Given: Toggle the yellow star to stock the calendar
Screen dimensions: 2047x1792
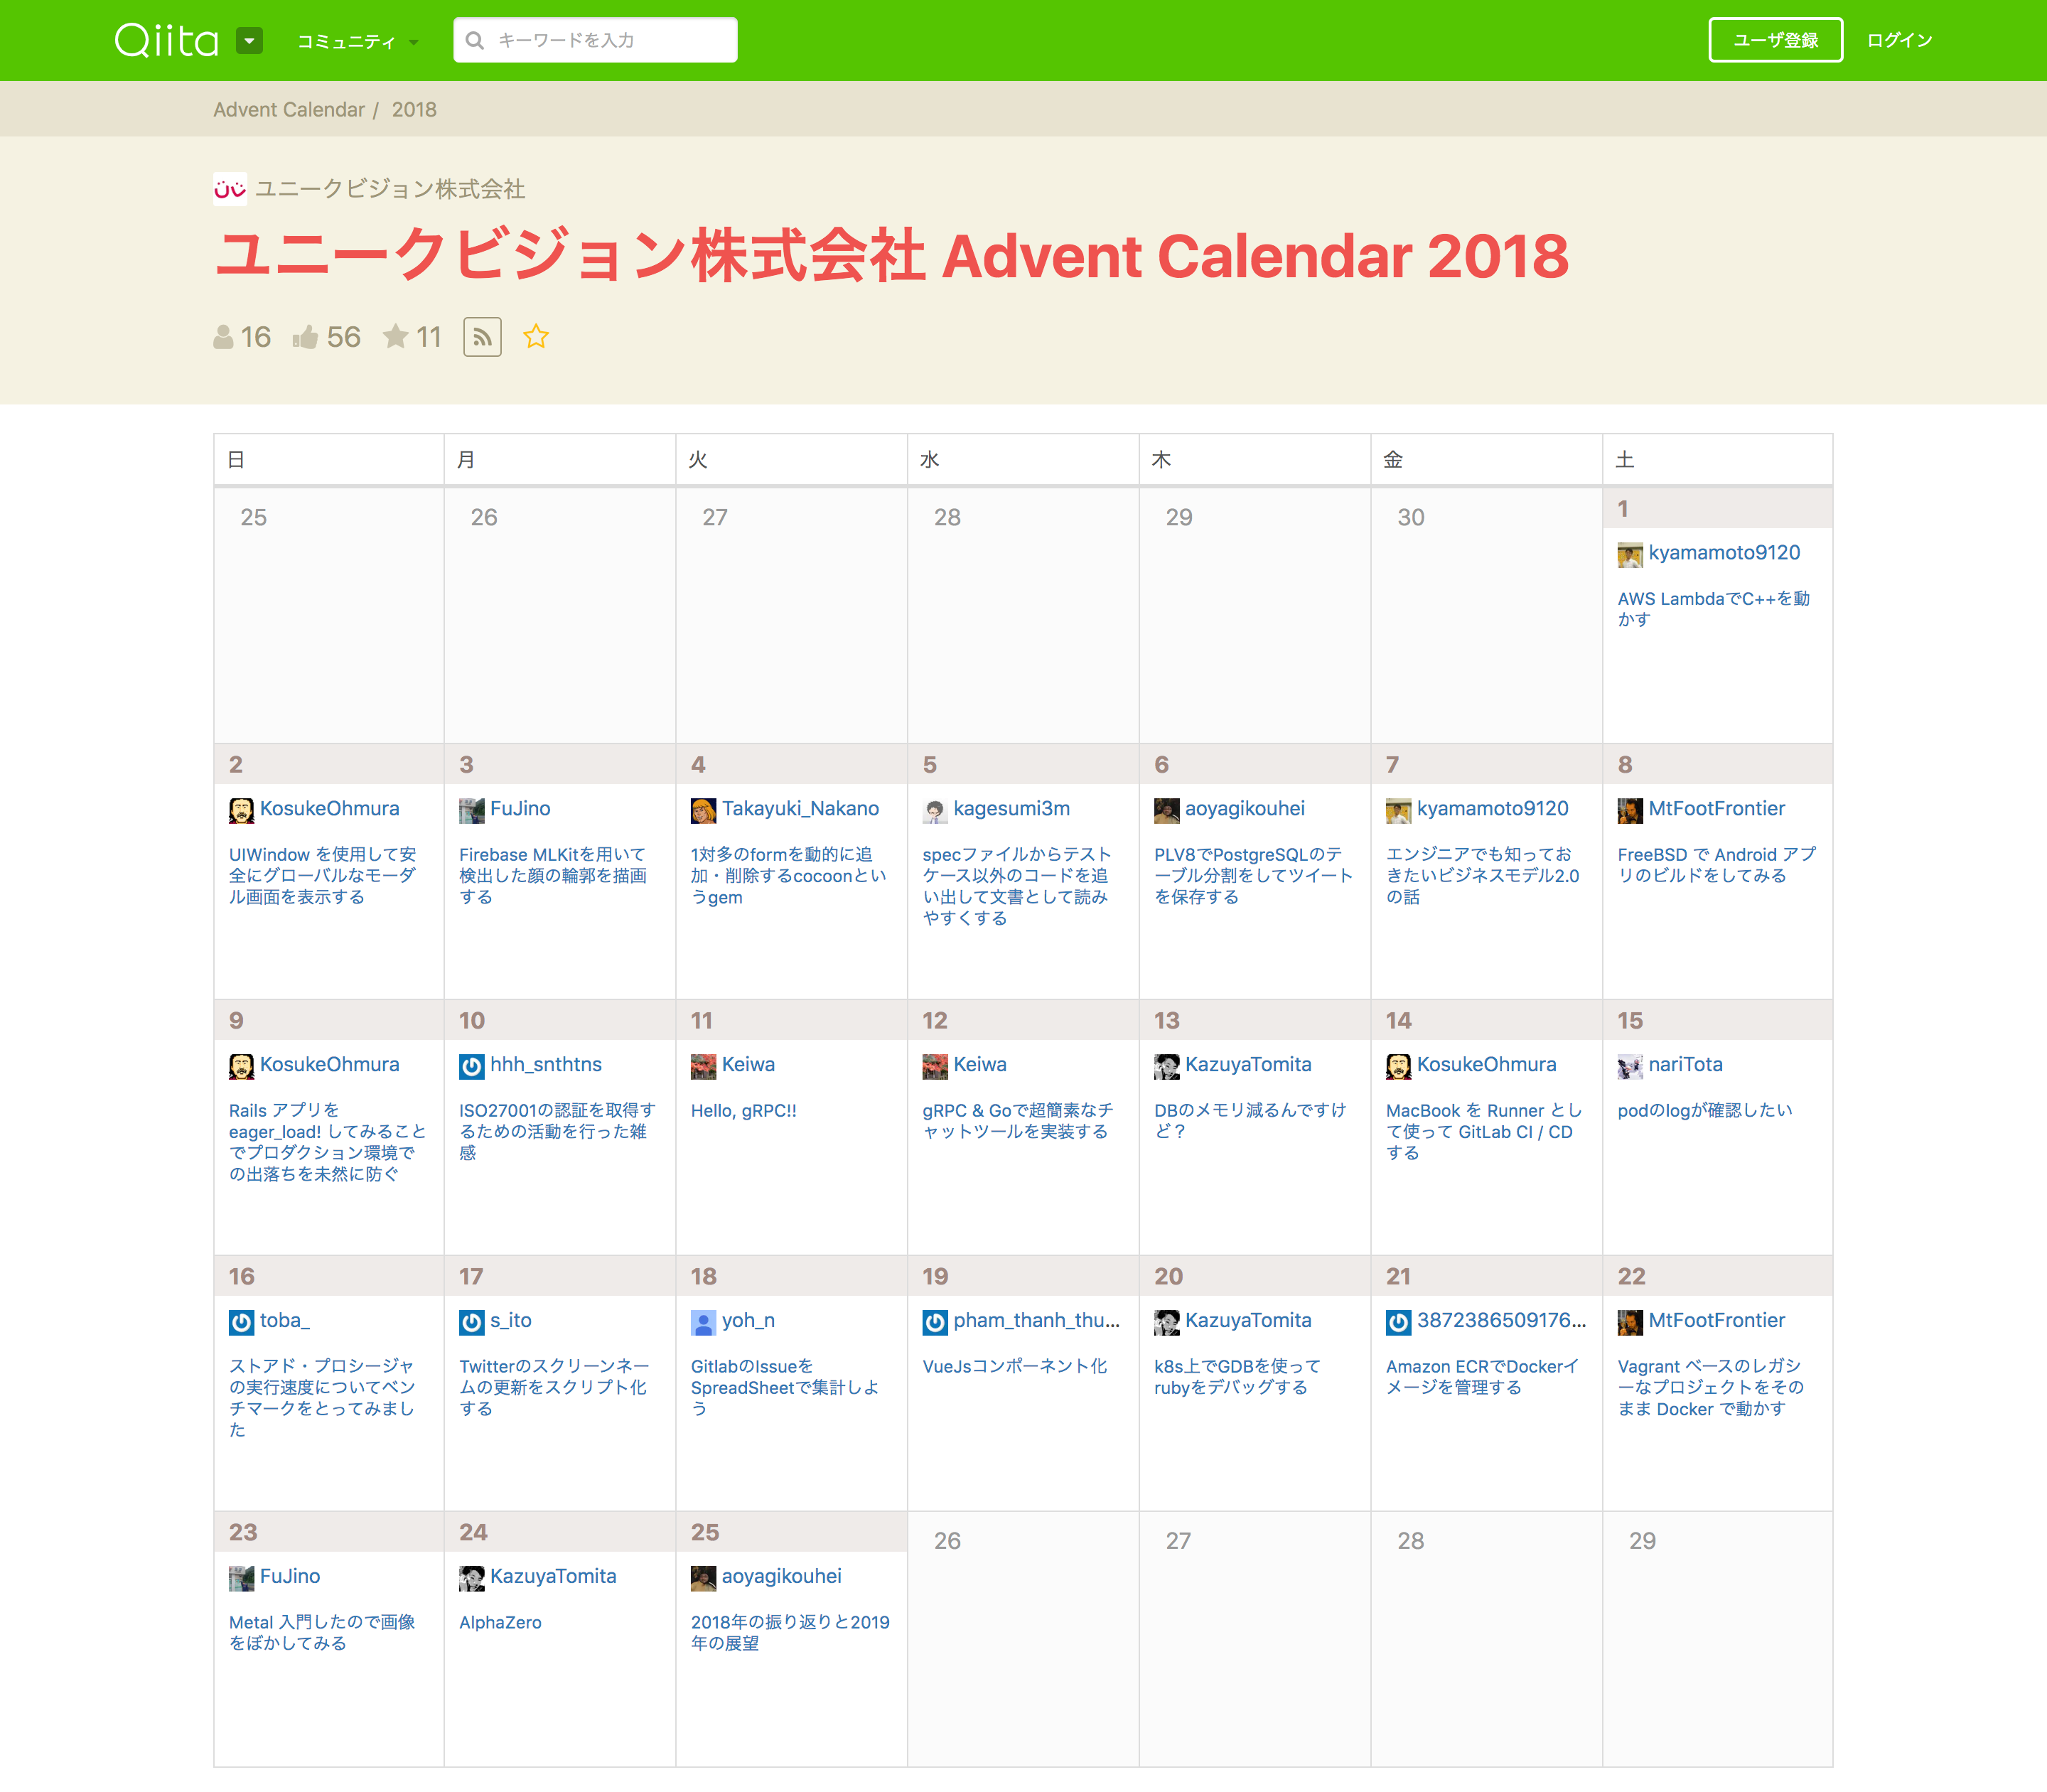Looking at the screenshot, I should click(x=536, y=337).
